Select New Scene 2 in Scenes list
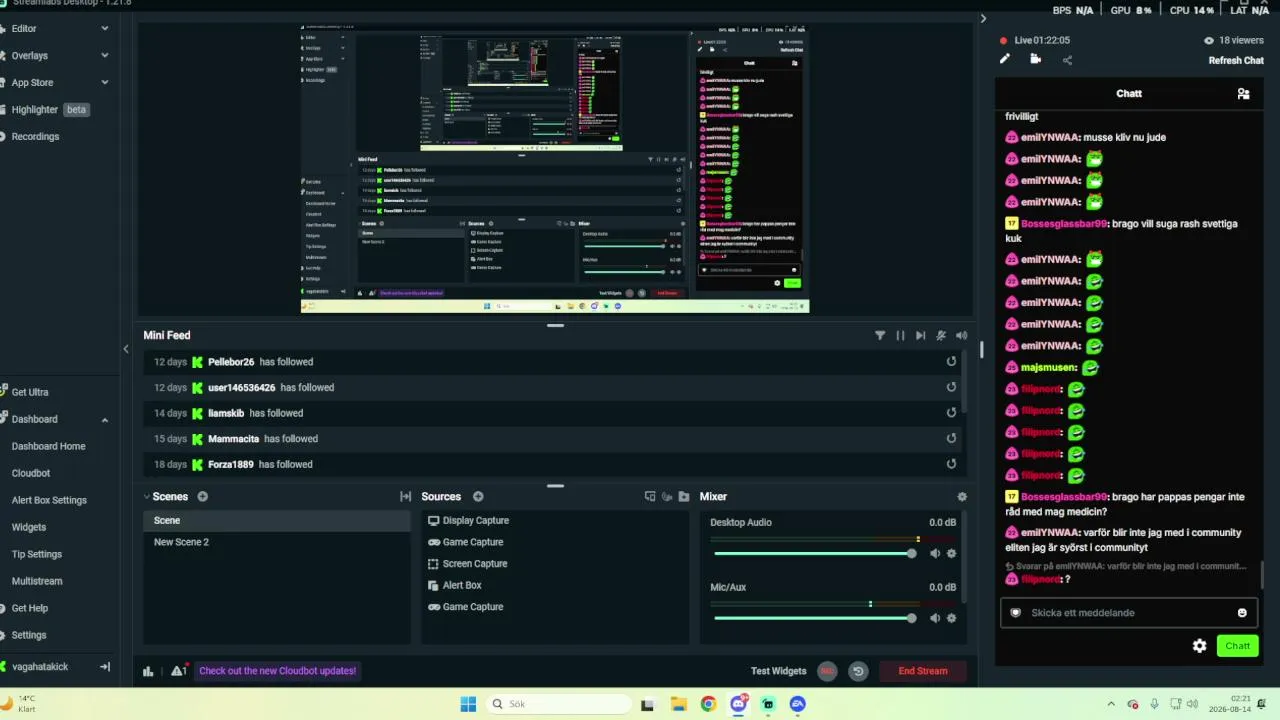This screenshot has height=720, width=1280. 277,542
